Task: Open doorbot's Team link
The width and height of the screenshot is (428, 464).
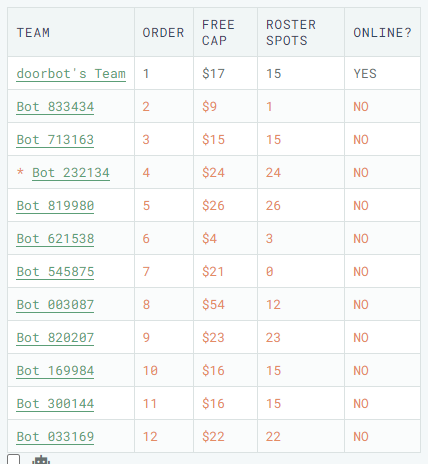Action: (x=71, y=74)
